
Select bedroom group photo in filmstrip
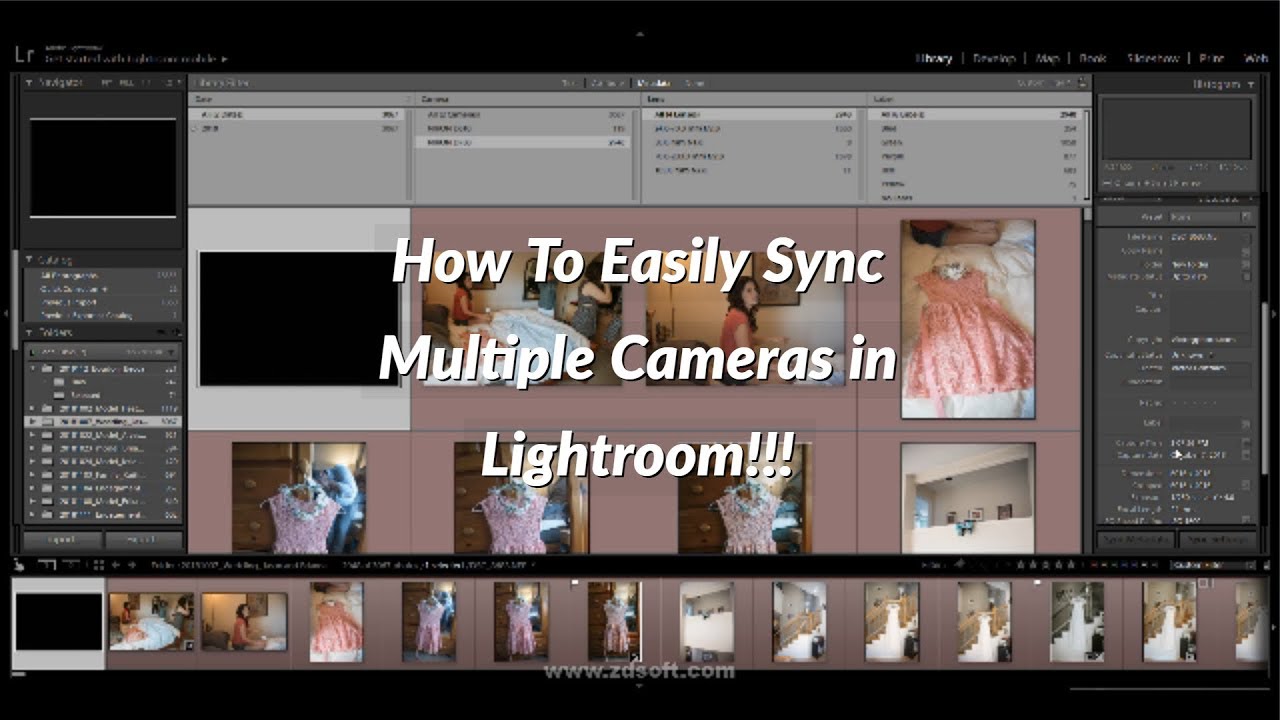click(151, 622)
